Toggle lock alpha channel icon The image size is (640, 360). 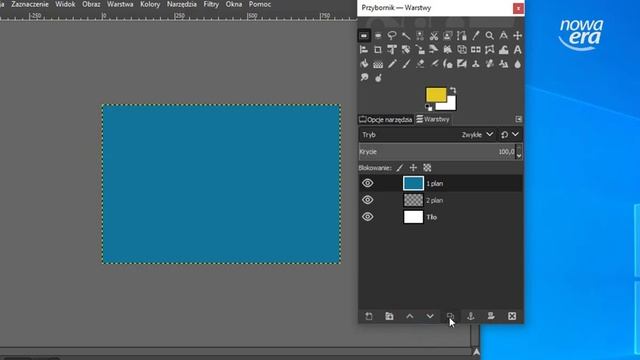427,168
